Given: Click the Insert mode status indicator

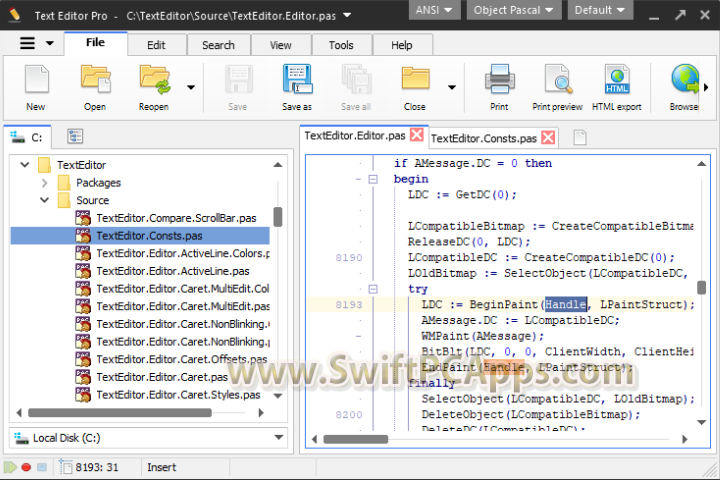Looking at the screenshot, I should pyautogui.click(x=162, y=467).
